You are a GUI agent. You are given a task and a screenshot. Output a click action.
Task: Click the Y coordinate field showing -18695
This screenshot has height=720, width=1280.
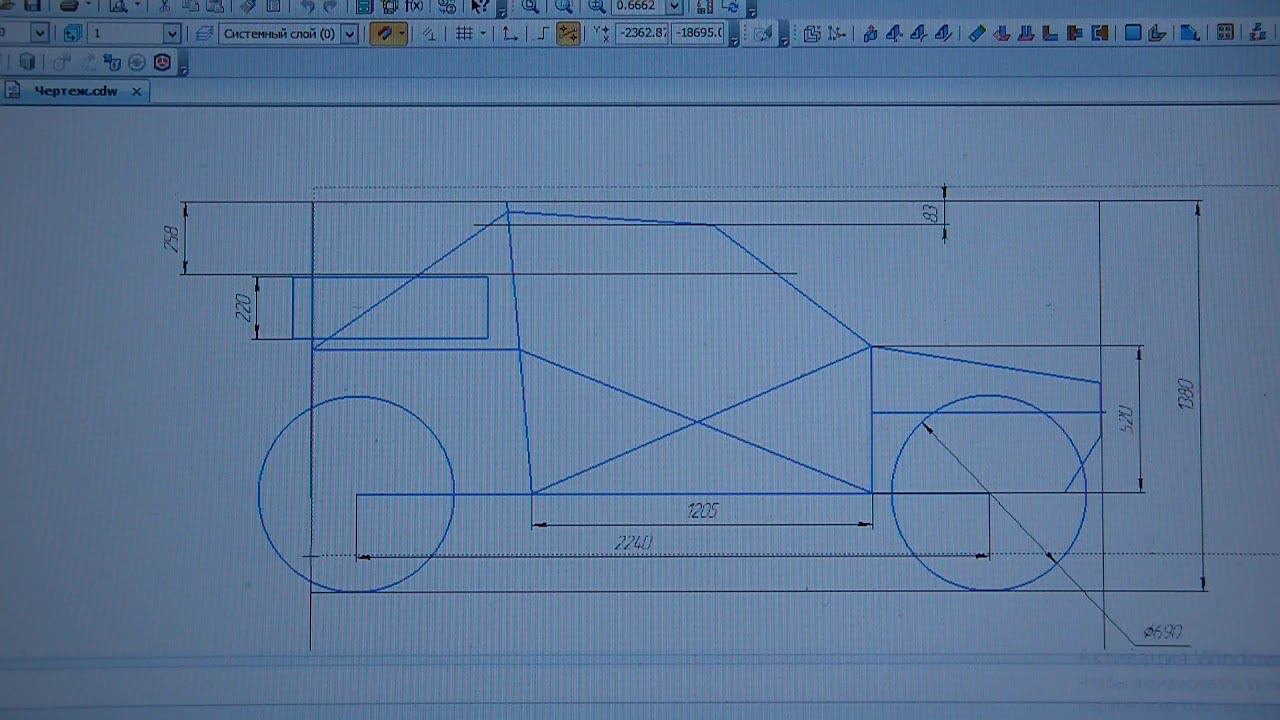tap(698, 33)
